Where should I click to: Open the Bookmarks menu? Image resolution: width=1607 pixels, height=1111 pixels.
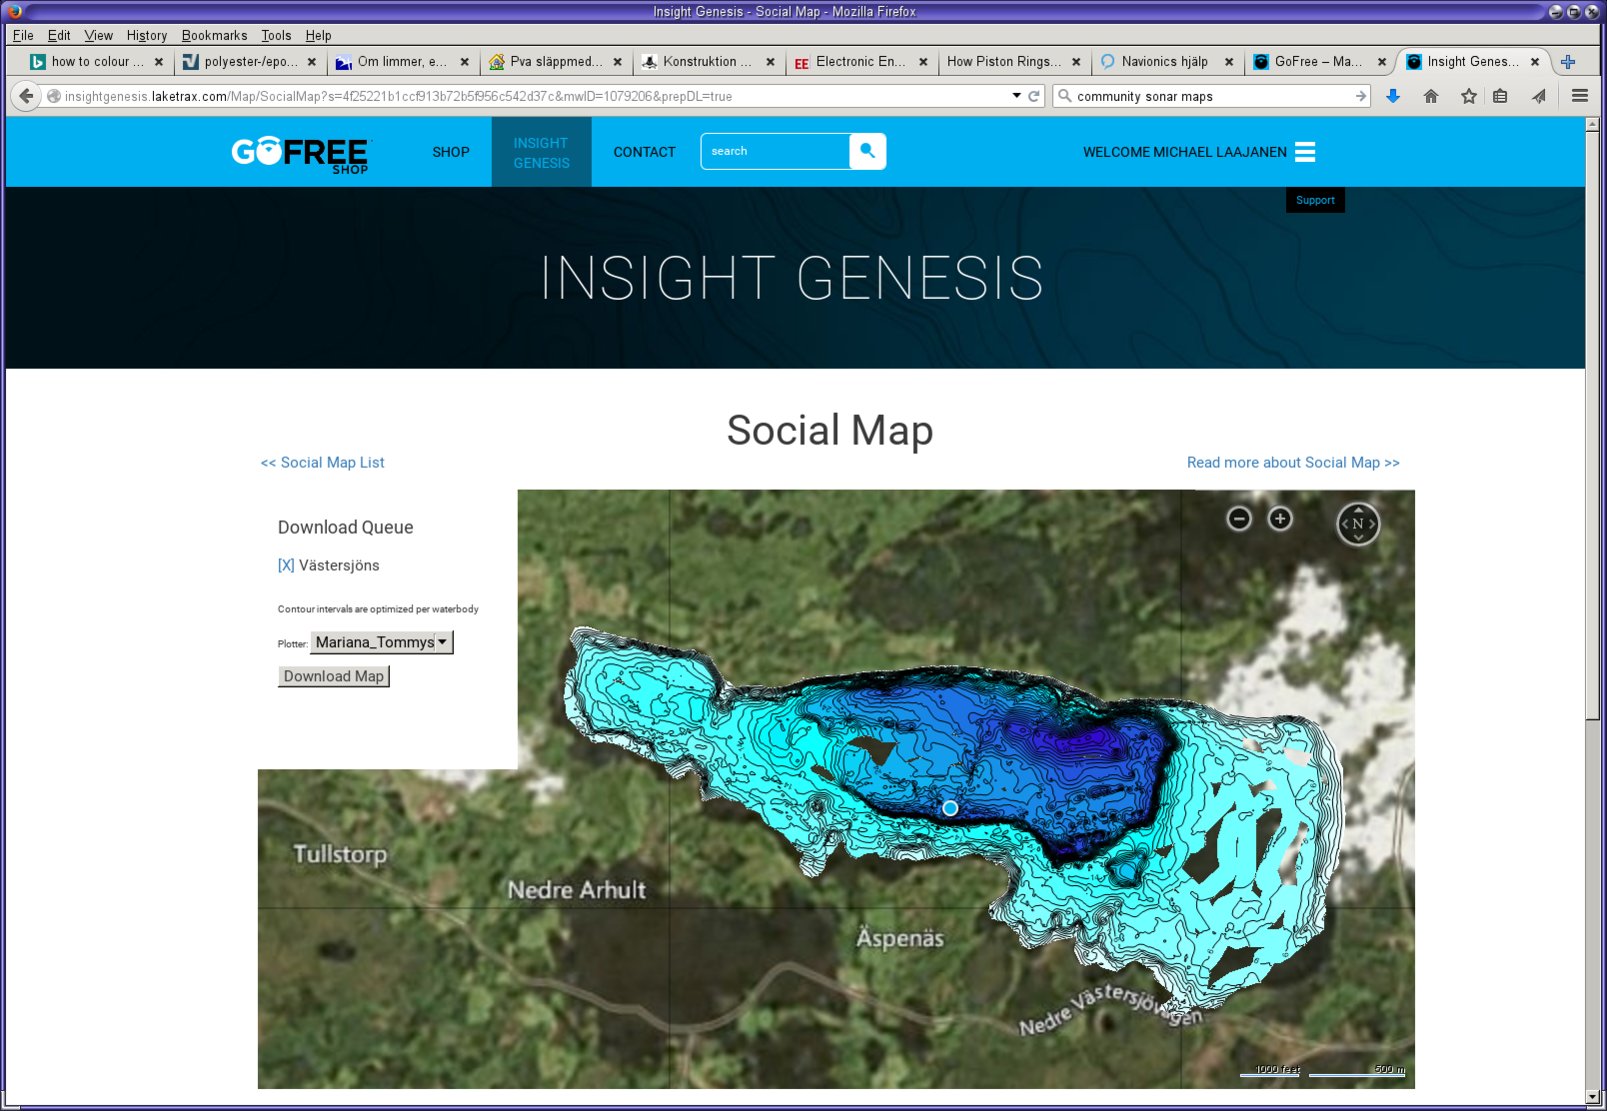point(214,35)
